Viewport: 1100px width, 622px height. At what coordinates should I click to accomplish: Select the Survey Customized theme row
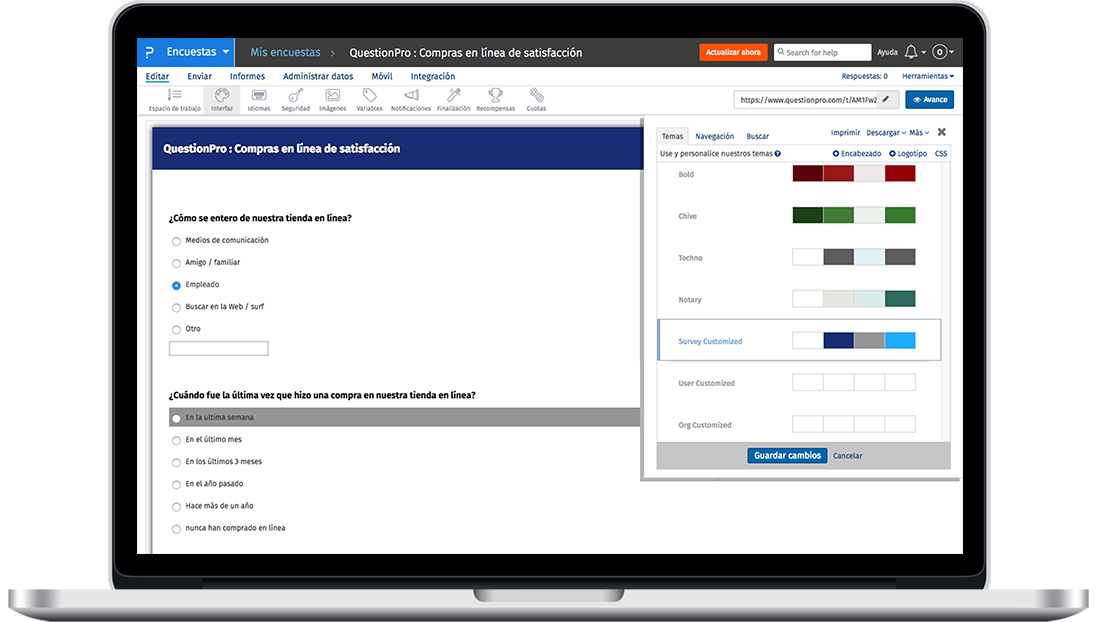pyautogui.click(x=799, y=341)
